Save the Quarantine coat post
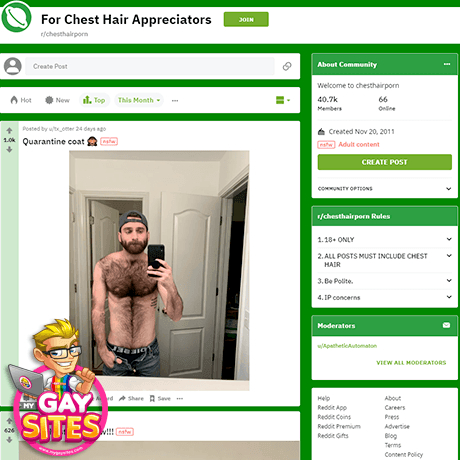Screen dimensions: 460x460 [160, 398]
